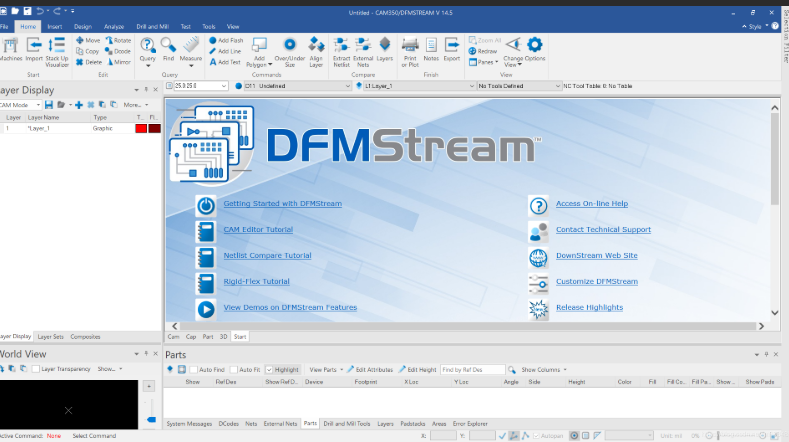Select the Dcode edit command

(x=118, y=51)
